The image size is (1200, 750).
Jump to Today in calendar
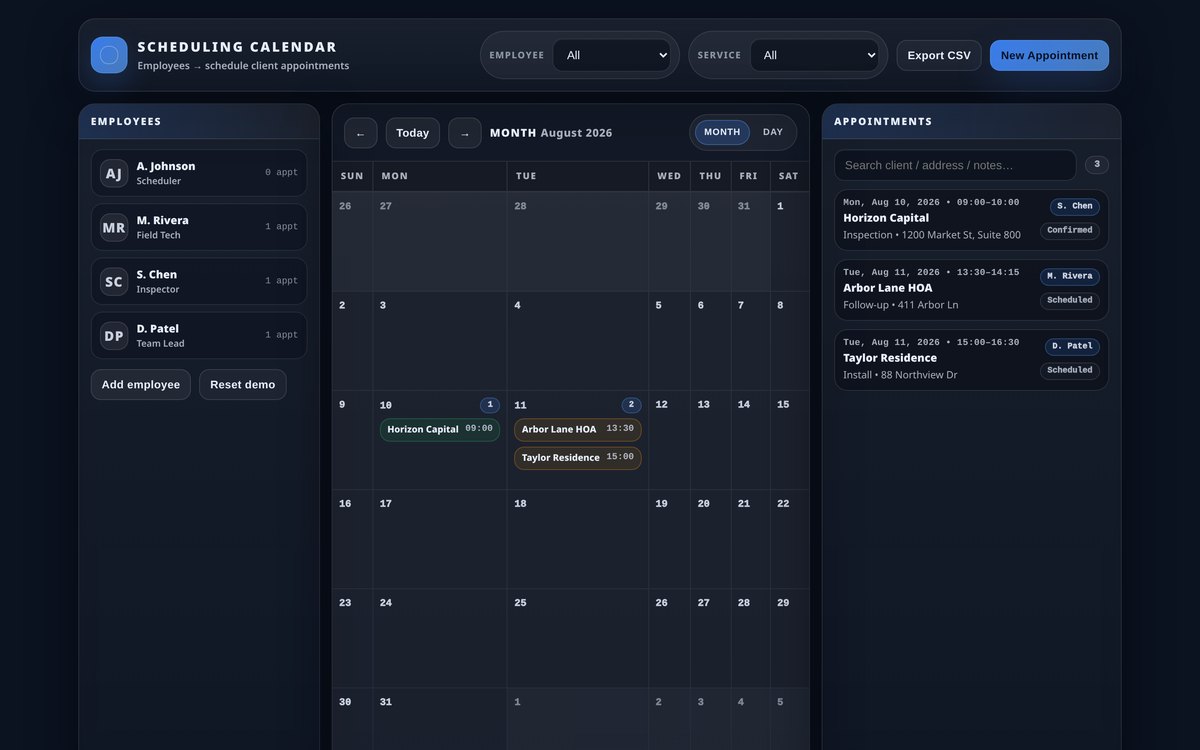pyautogui.click(x=413, y=133)
